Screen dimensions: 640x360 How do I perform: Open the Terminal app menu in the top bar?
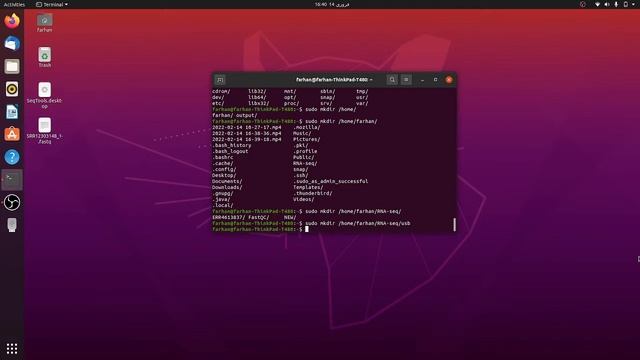coord(52,4)
